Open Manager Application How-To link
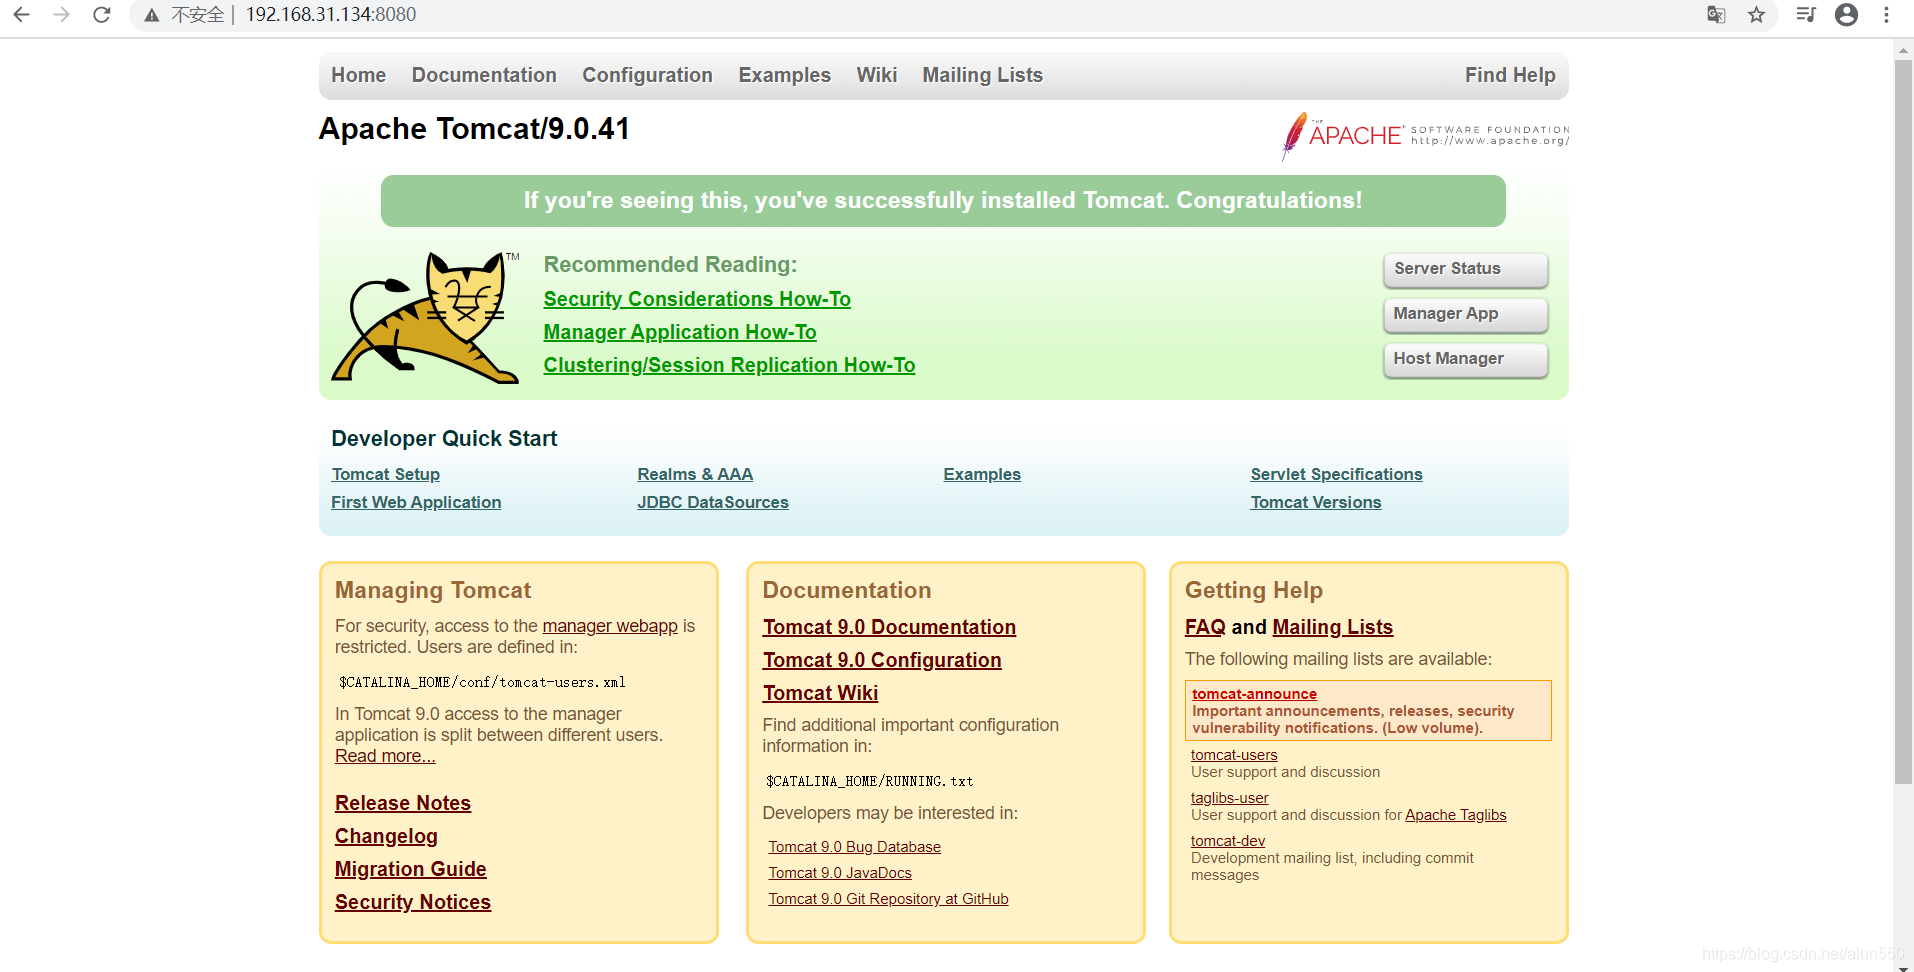This screenshot has height=972, width=1914. 680,332
